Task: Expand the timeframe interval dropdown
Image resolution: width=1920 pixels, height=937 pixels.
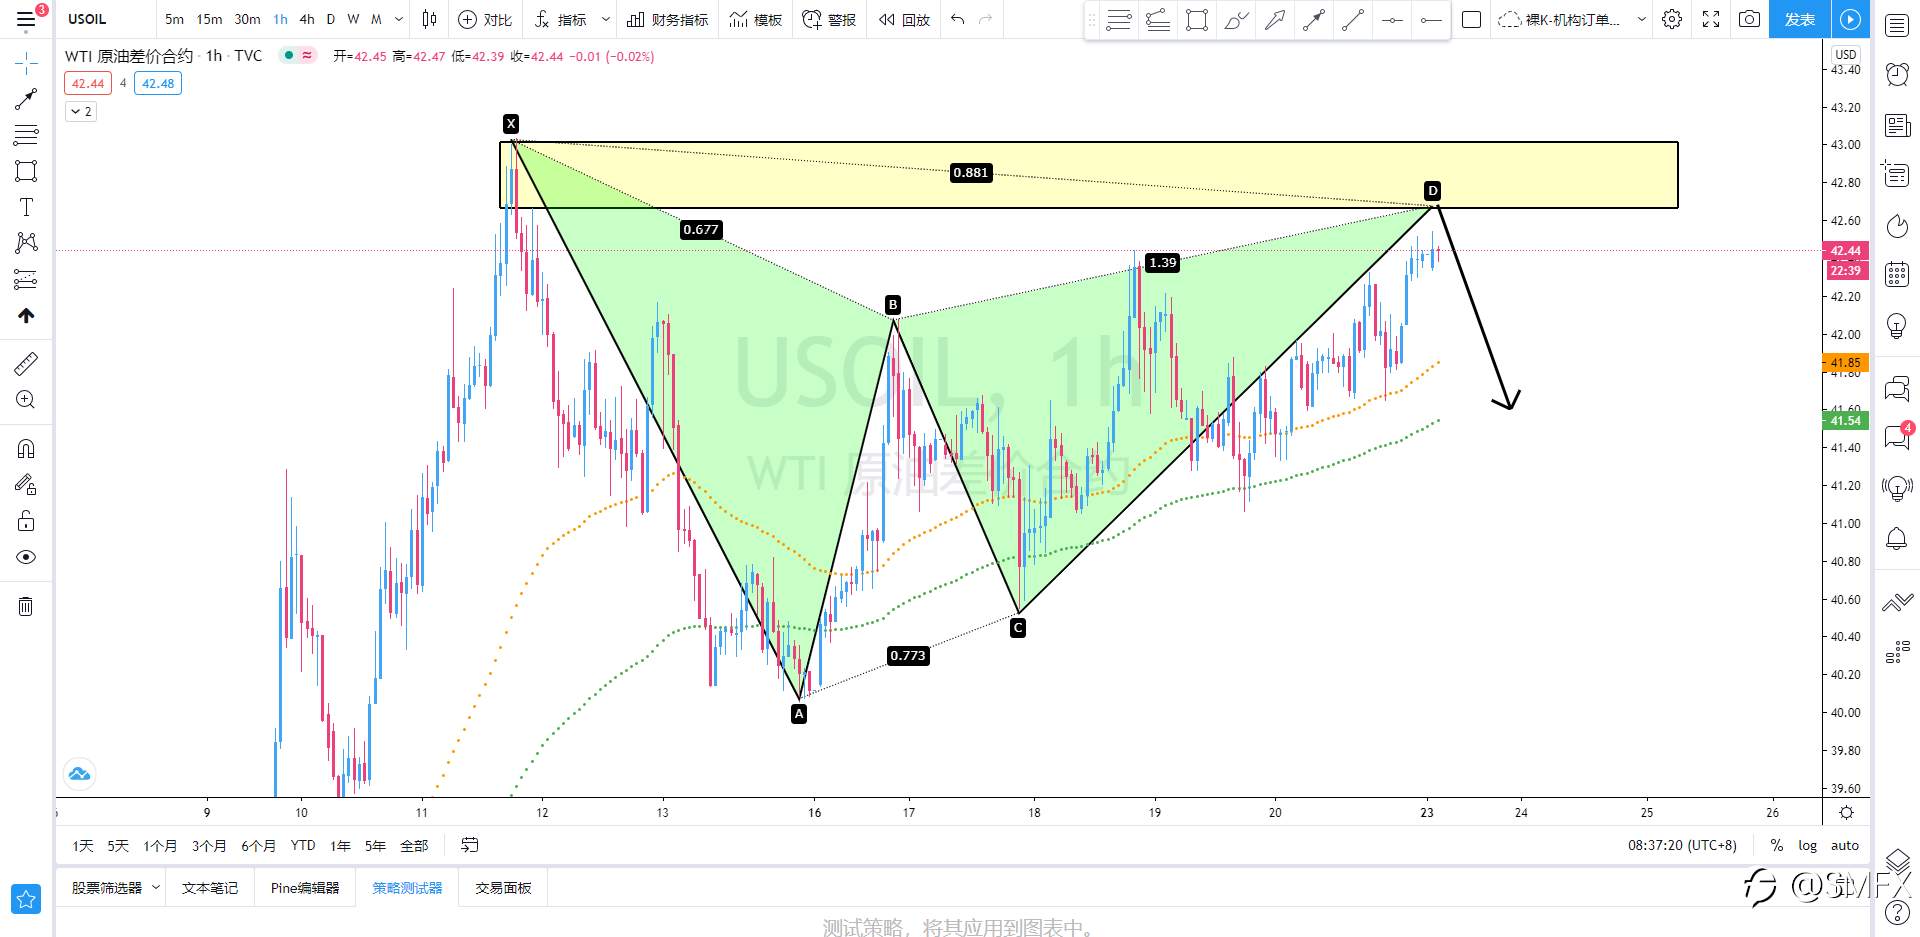Action: click(x=399, y=19)
